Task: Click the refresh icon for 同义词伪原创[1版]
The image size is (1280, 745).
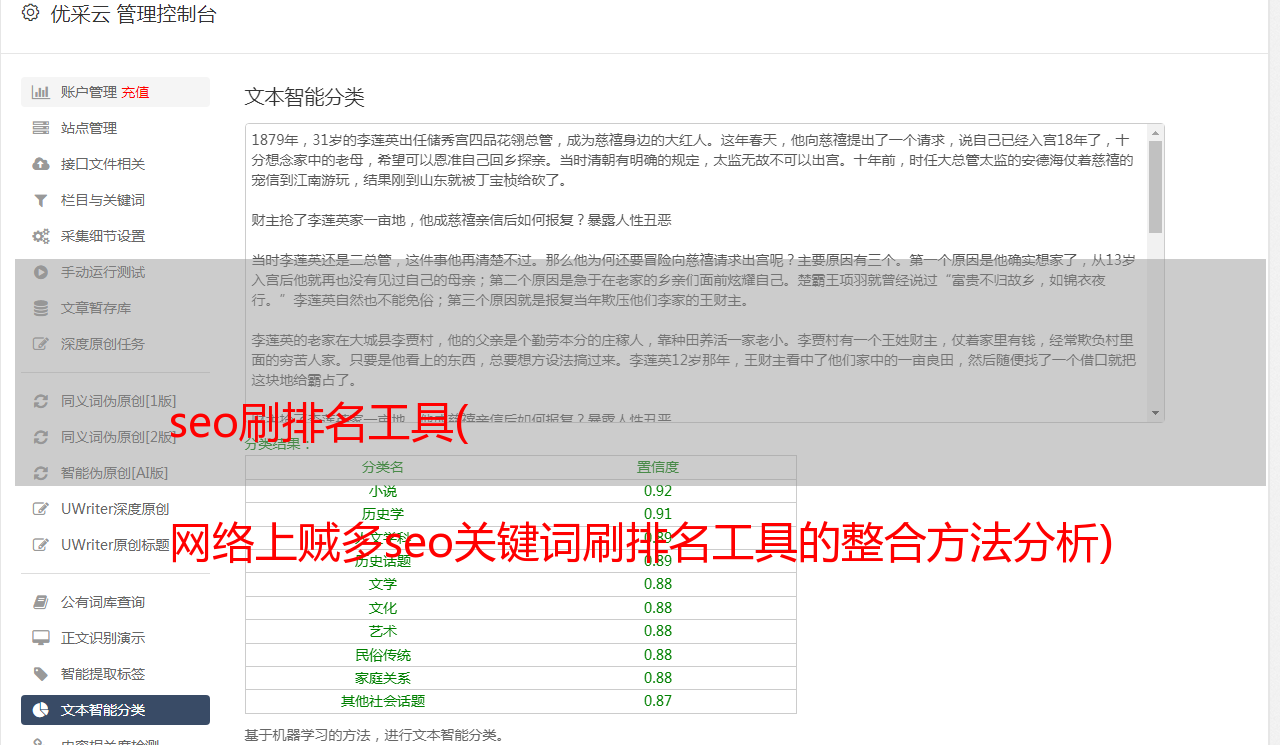Action: (x=41, y=401)
